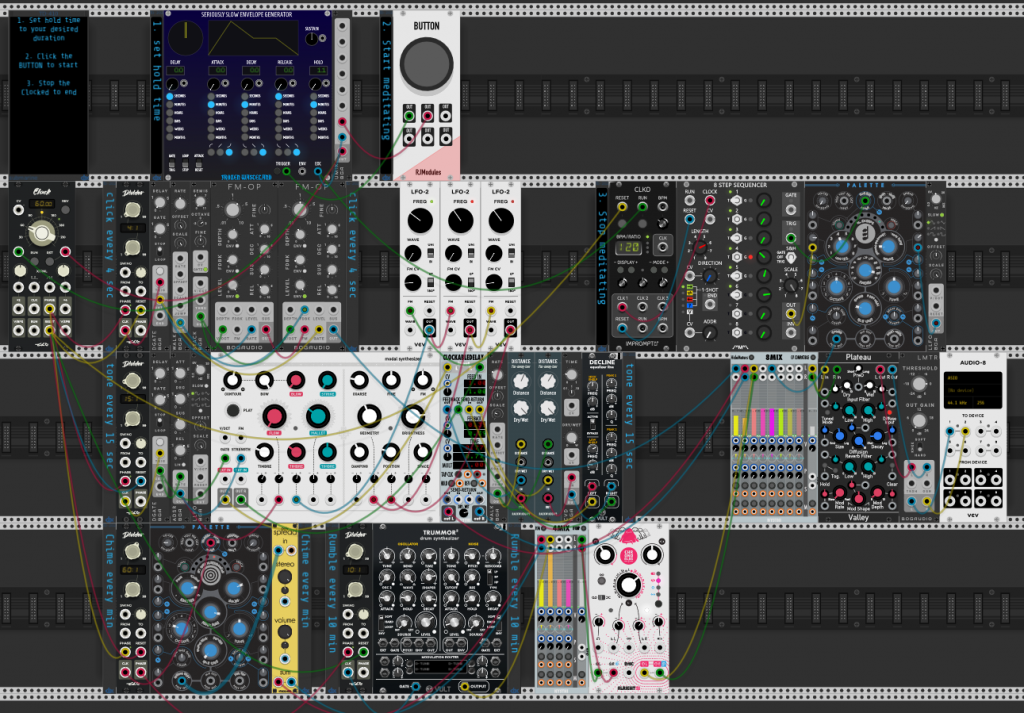The width and height of the screenshot is (1024, 713).
Task: Toggle the Diffuse Input button on Plateau
Action: tap(889, 413)
